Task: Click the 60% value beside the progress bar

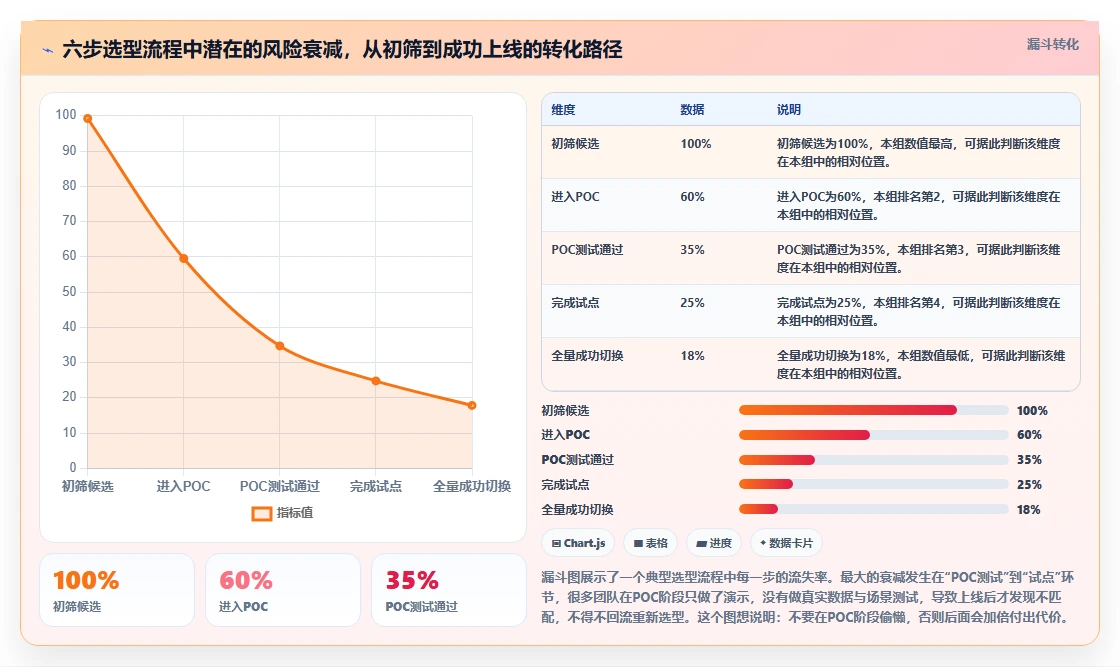Action: pyautogui.click(x=1029, y=435)
